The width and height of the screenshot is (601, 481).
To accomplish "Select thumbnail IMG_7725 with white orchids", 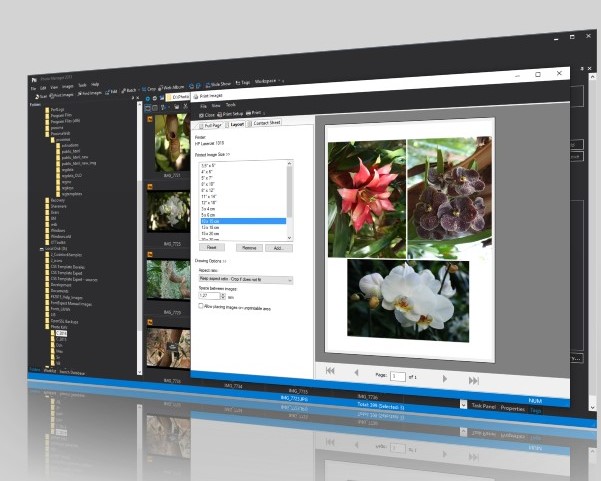I will pos(168,212).
